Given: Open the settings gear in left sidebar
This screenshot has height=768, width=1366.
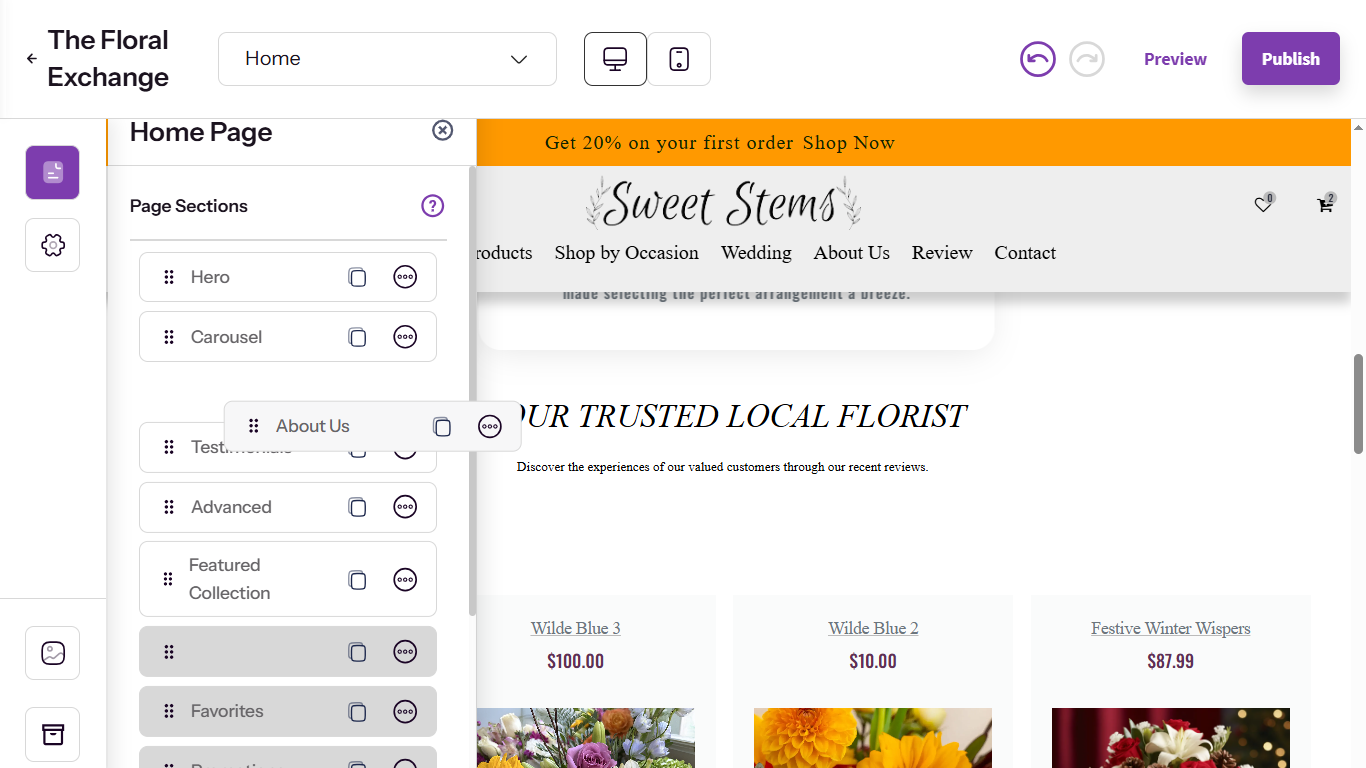Looking at the screenshot, I should click(x=52, y=245).
